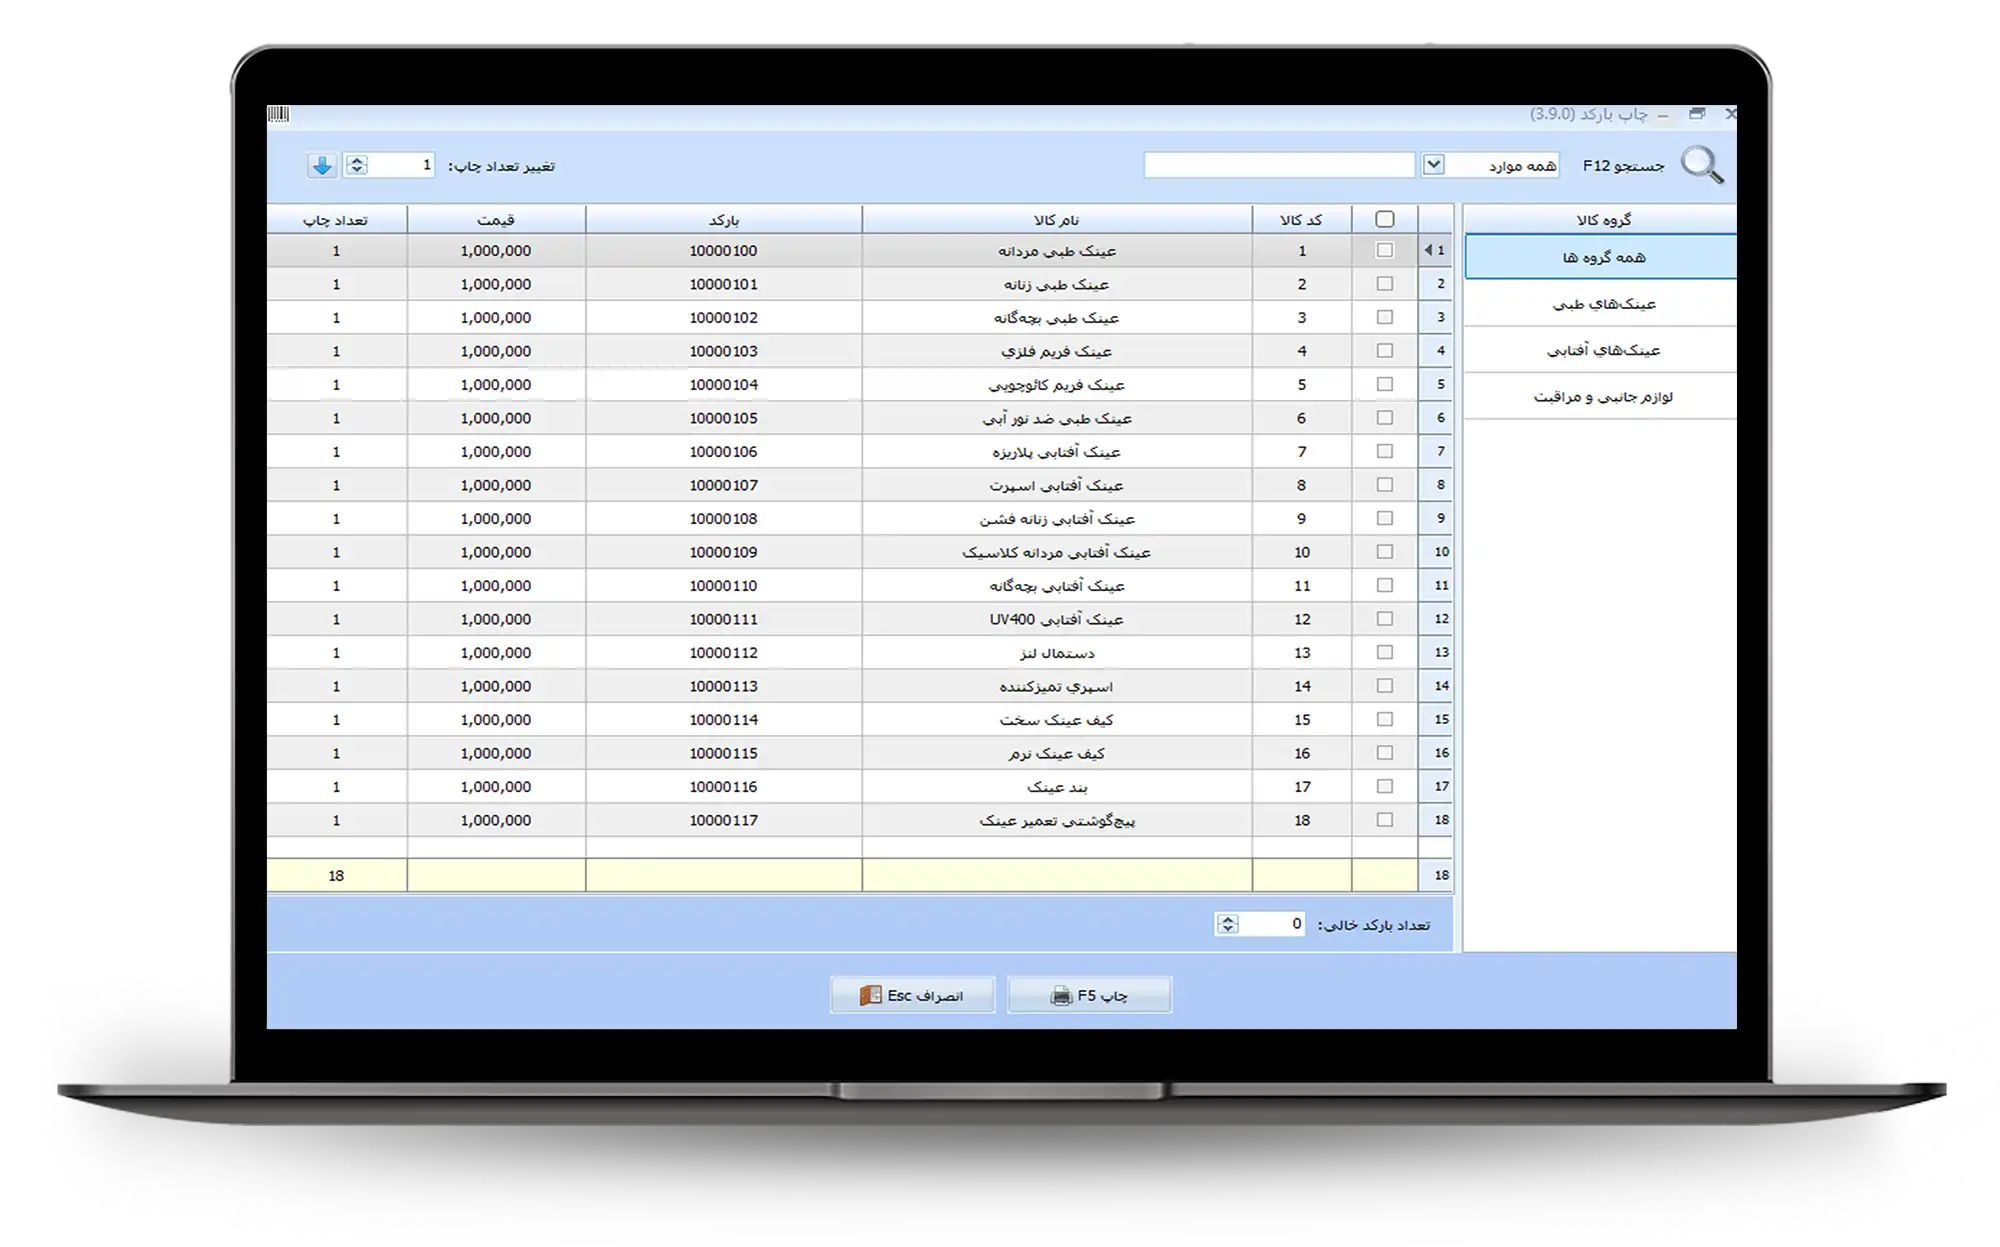This screenshot has width=2000, height=1247.
Task: Restore the window using title bar icon
Action: 1697,114
